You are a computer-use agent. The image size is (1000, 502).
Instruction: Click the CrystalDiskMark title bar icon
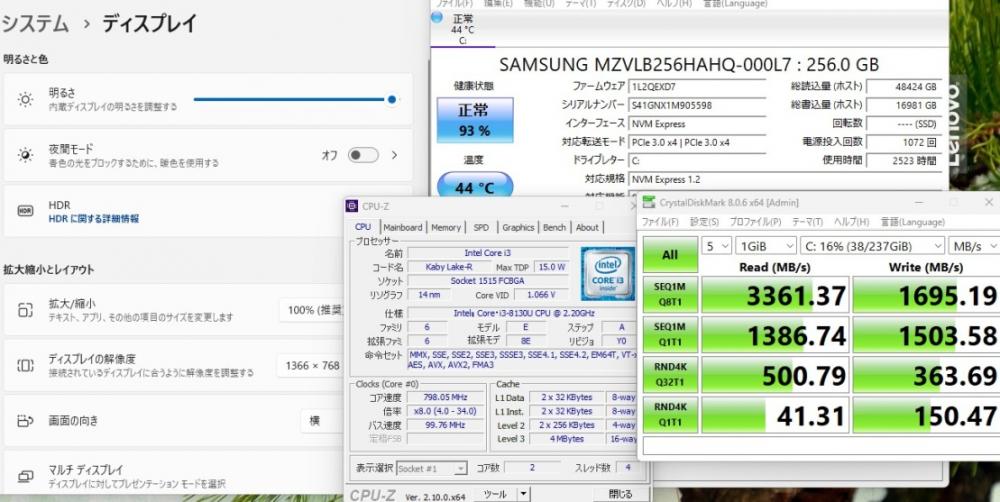point(649,203)
